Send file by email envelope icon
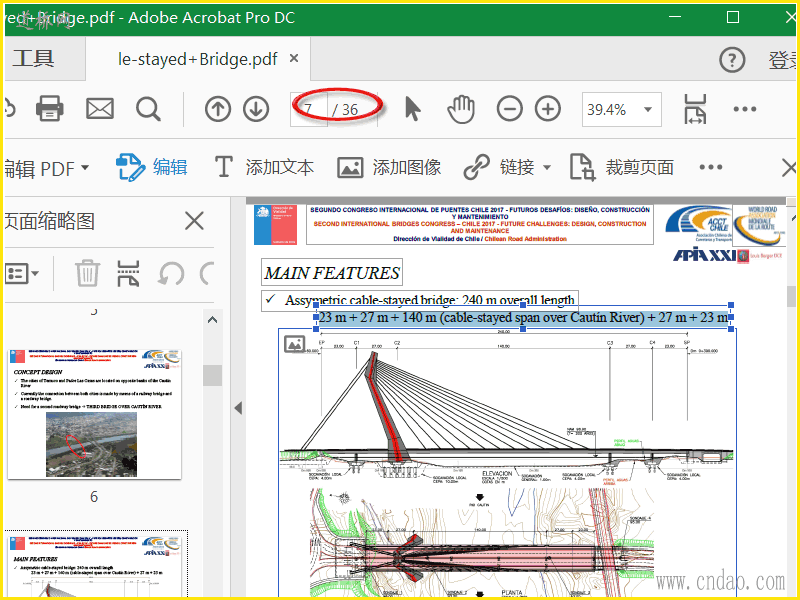 pos(99,109)
